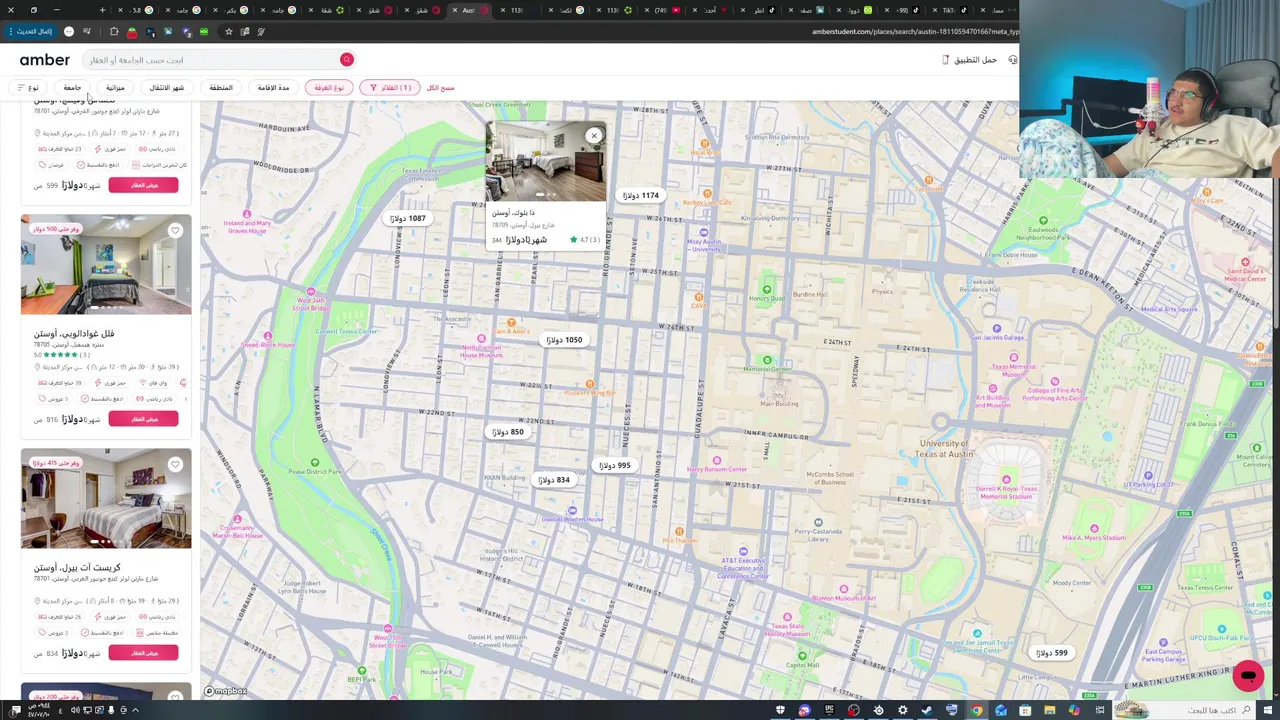Click the Pease District Park marker
The height and width of the screenshot is (720, 1280).
tap(314, 464)
